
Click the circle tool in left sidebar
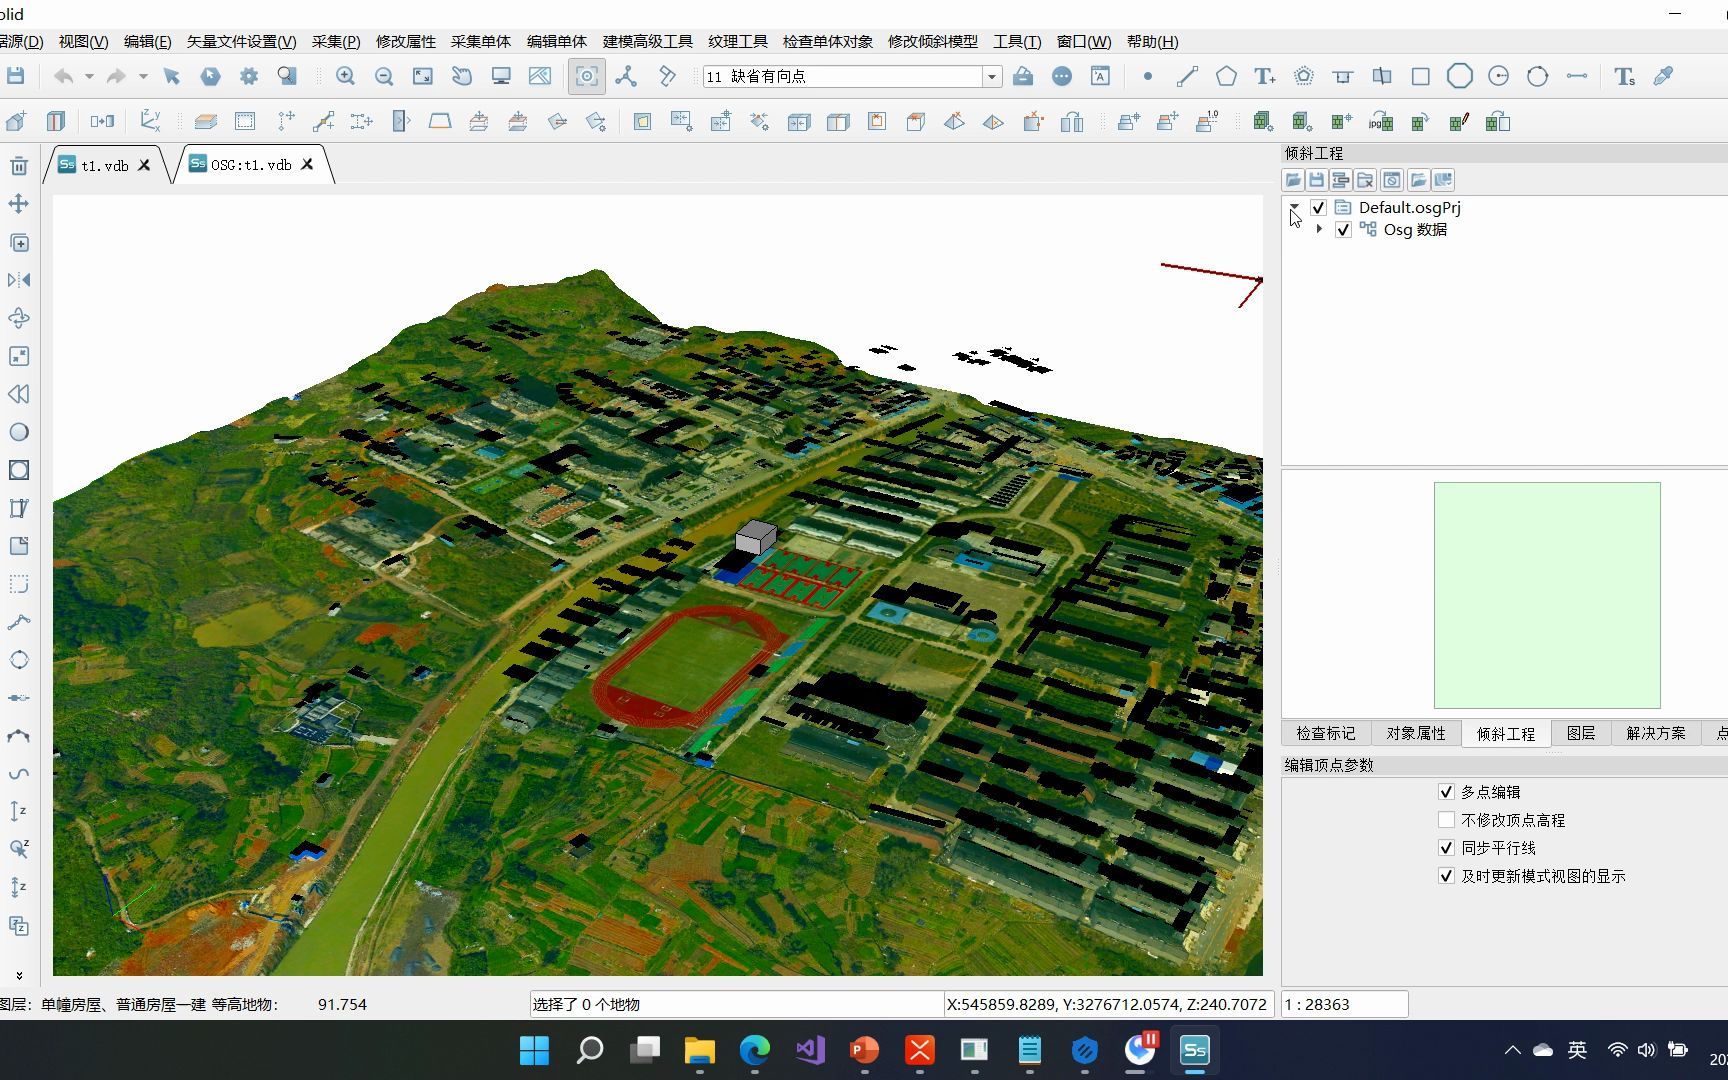19,432
